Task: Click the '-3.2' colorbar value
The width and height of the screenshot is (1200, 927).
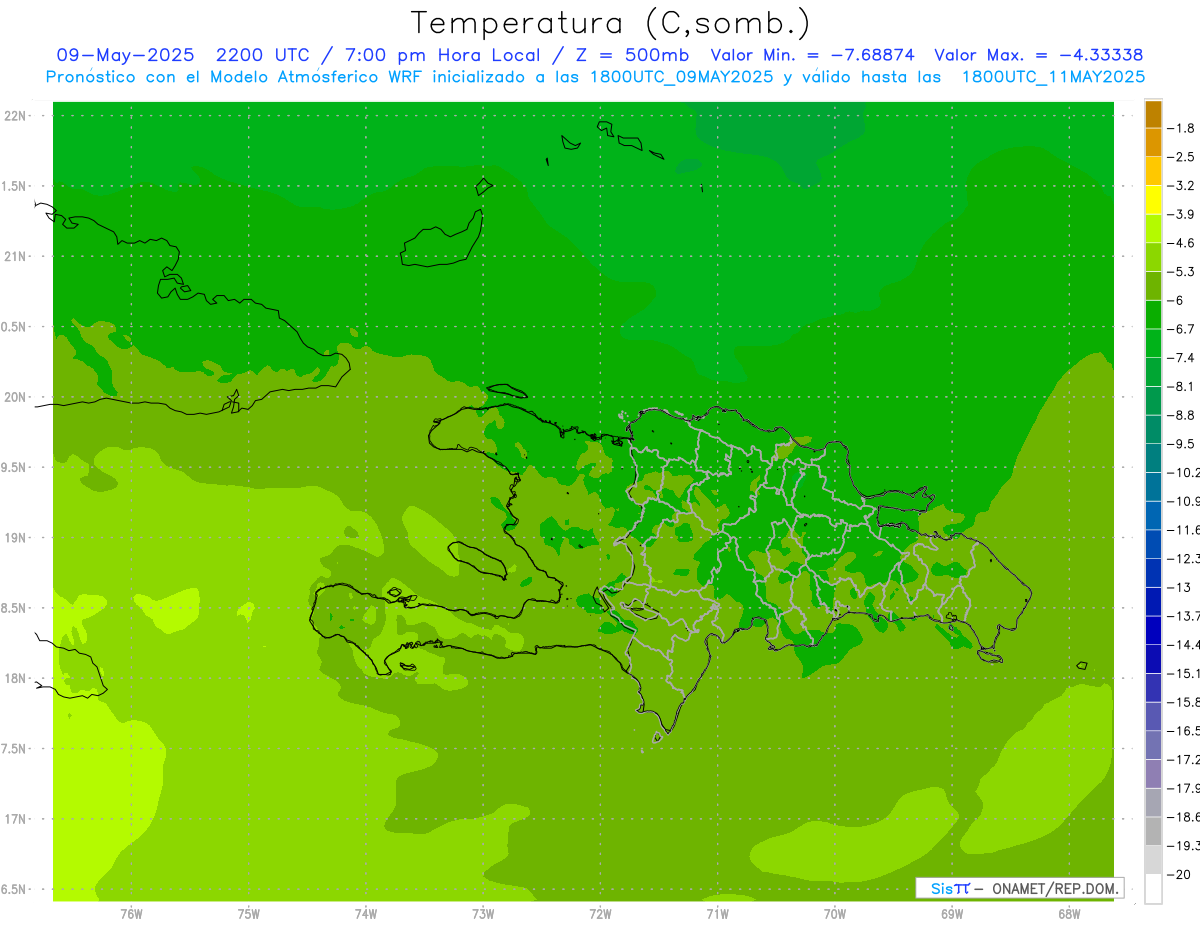Action: coord(1181,185)
